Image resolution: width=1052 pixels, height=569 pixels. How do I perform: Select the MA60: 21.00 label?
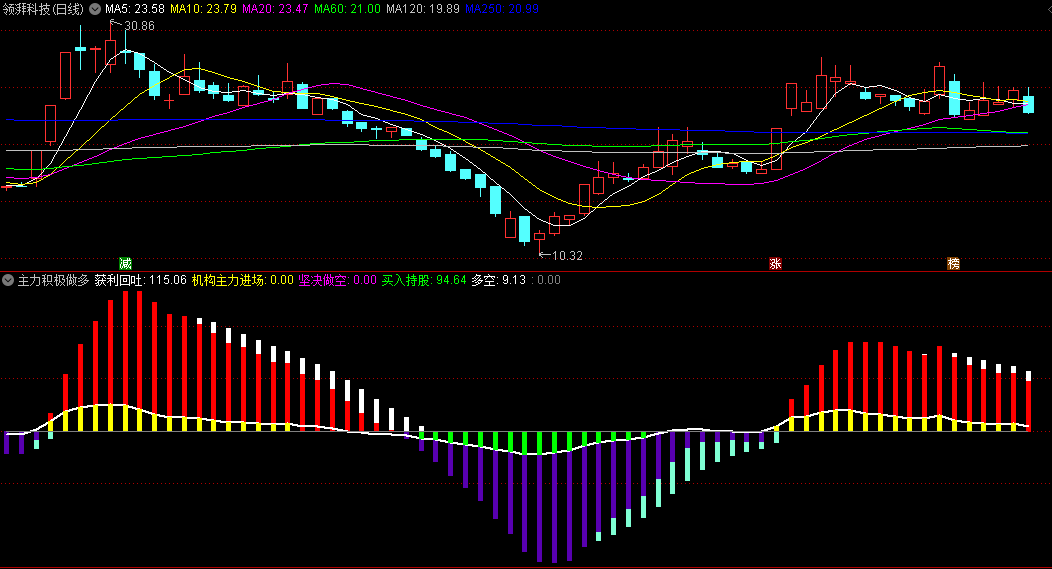pos(347,9)
